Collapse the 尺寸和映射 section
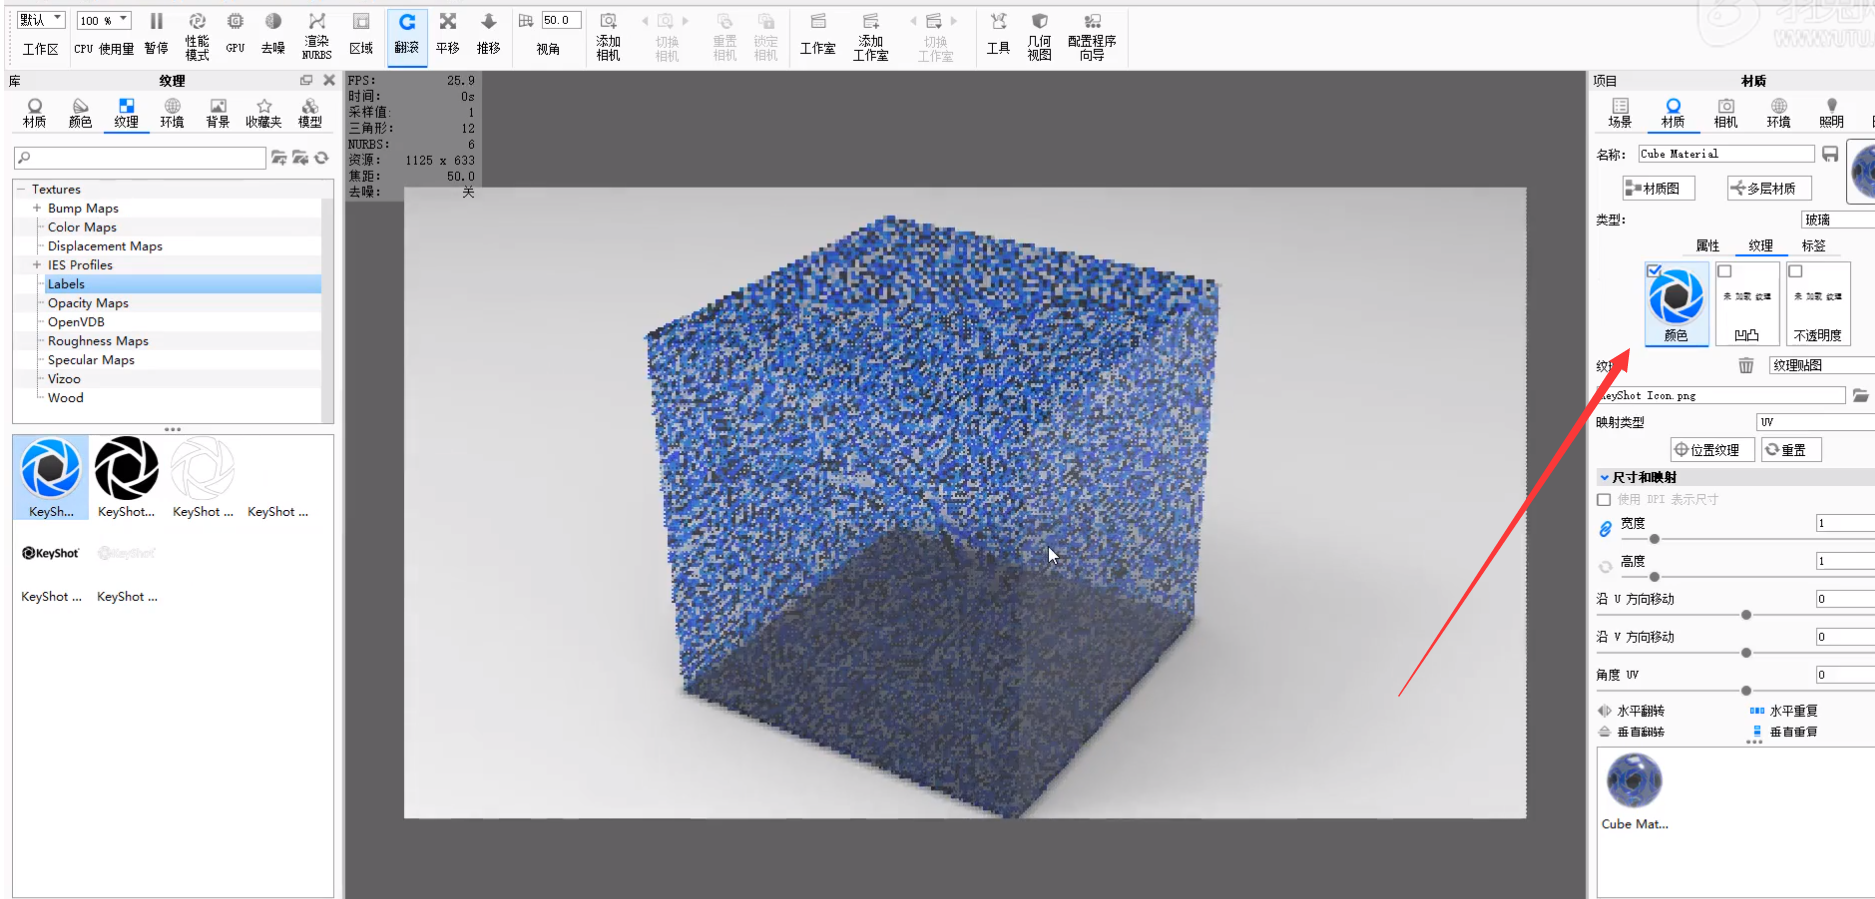The width and height of the screenshot is (1875, 899). coord(1604,478)
